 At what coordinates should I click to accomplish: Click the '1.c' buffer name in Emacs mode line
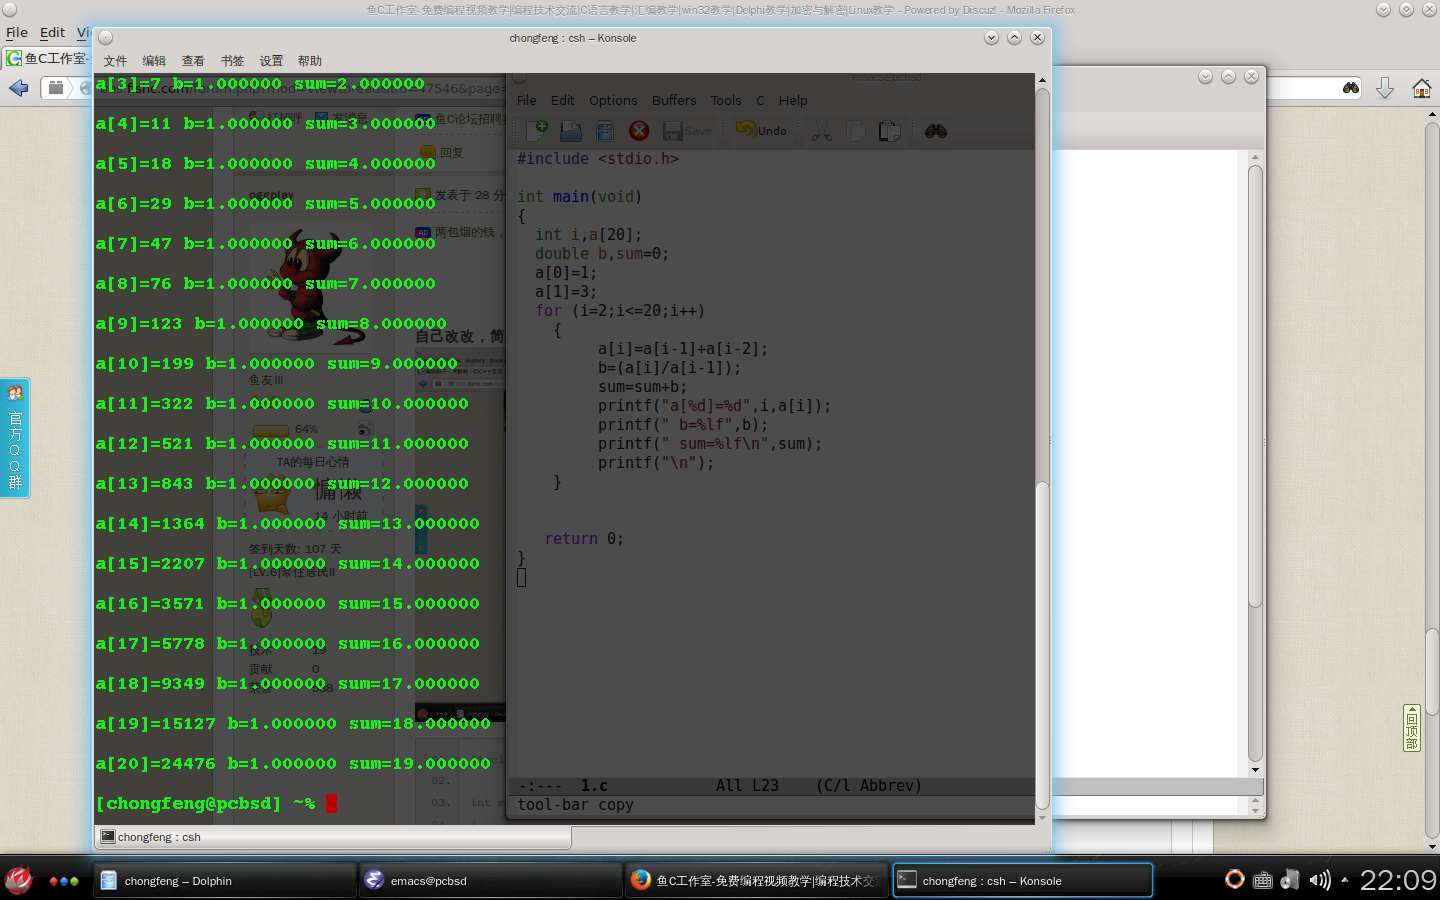click(594, 786)
